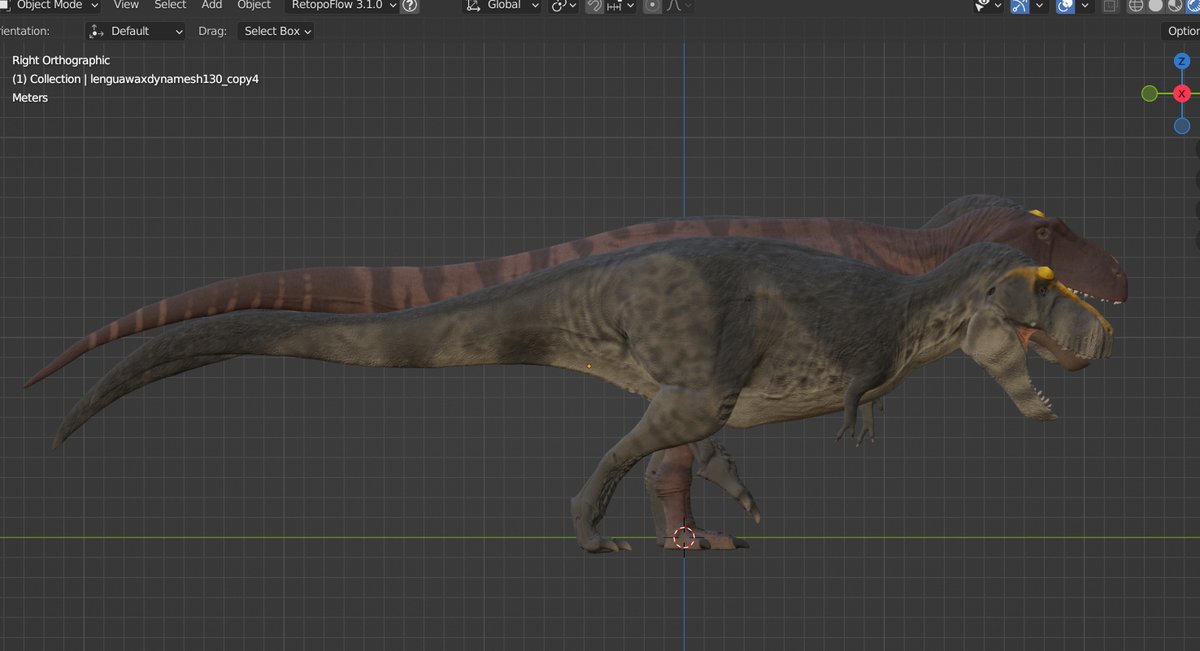Open the Add menu
The width and height of the screenshot is (1200, 651).
(212, 5)
